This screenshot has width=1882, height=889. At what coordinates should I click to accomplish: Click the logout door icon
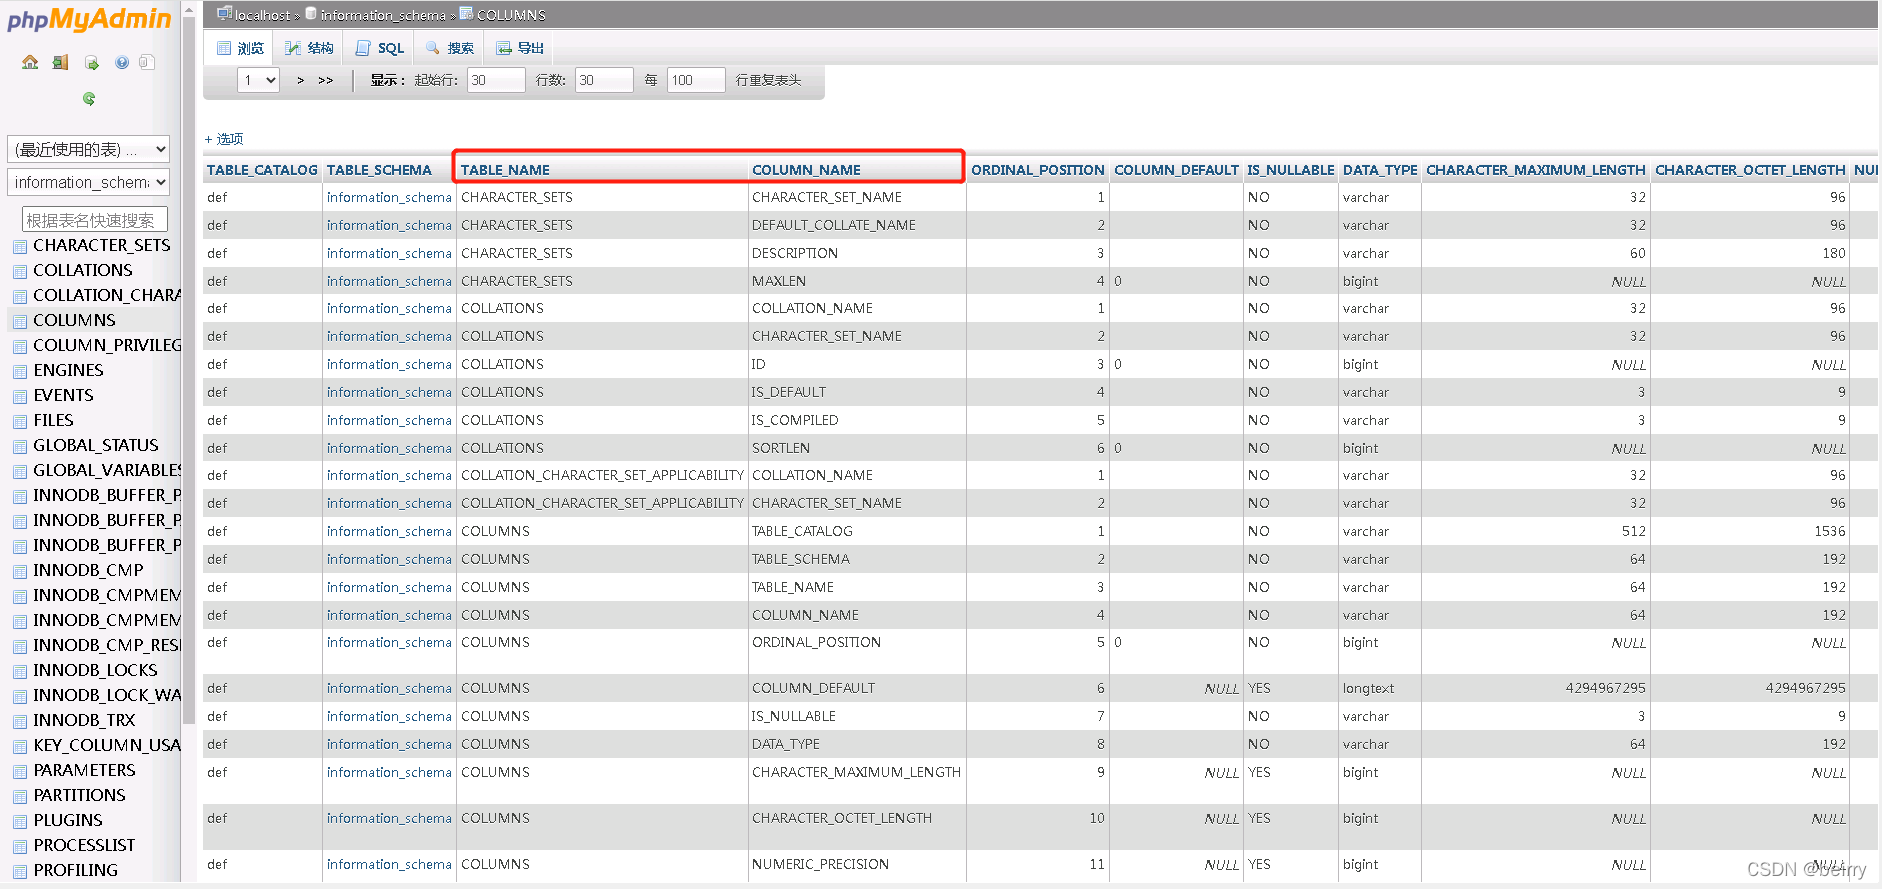(61, 62)
